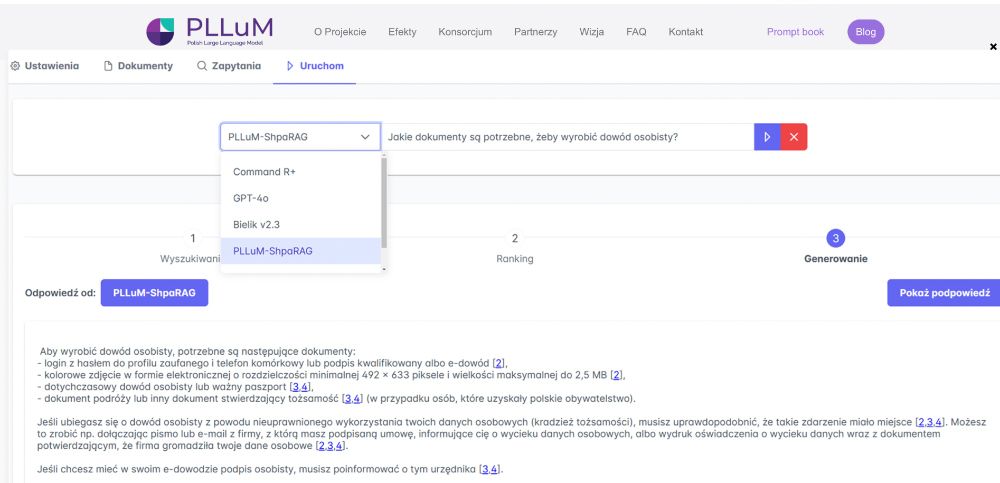This screenshot has width=1000, height=483.
Task: Open the Prompt book link
Action: click(x=795, y=32)
